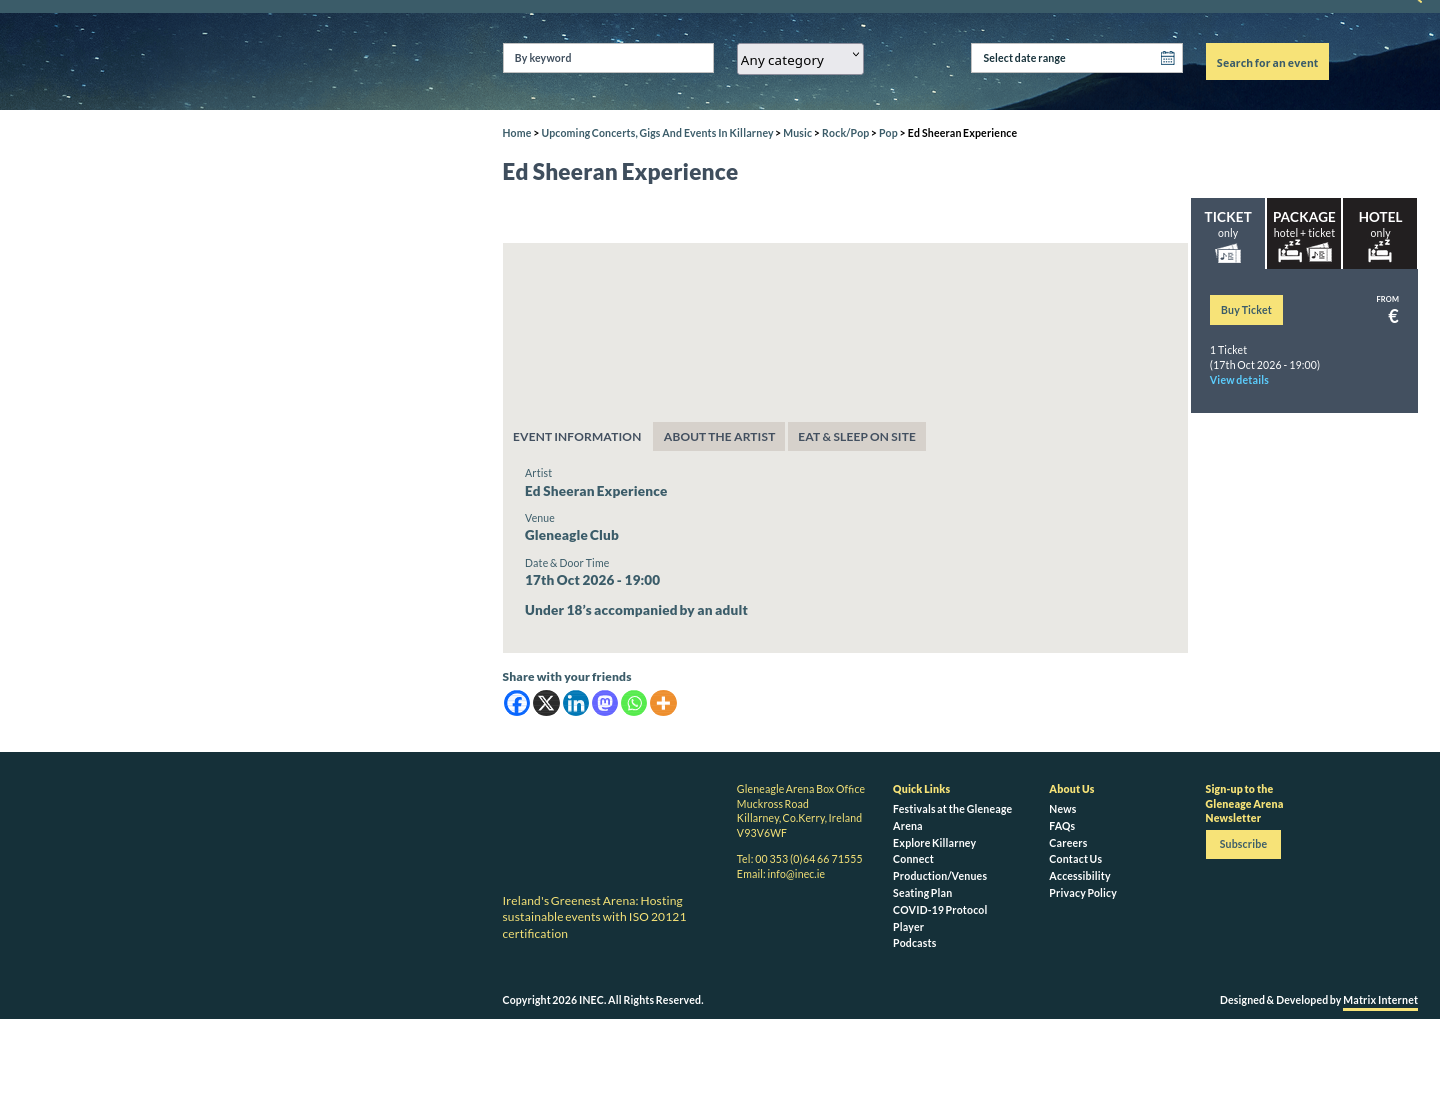Open the Contact Us footer link
This screenshot has height=1100, width=1440.
1076,859
